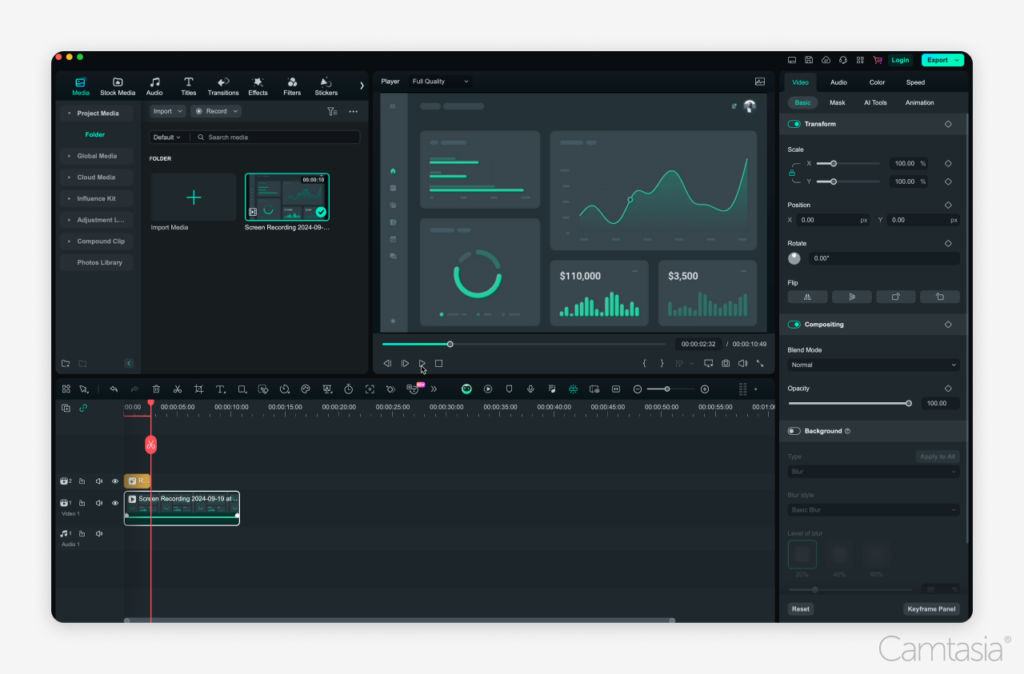The height and width of the screenshot is (674, 1024).
Task: Switch to the Audio properties tab
Action: 839,83
